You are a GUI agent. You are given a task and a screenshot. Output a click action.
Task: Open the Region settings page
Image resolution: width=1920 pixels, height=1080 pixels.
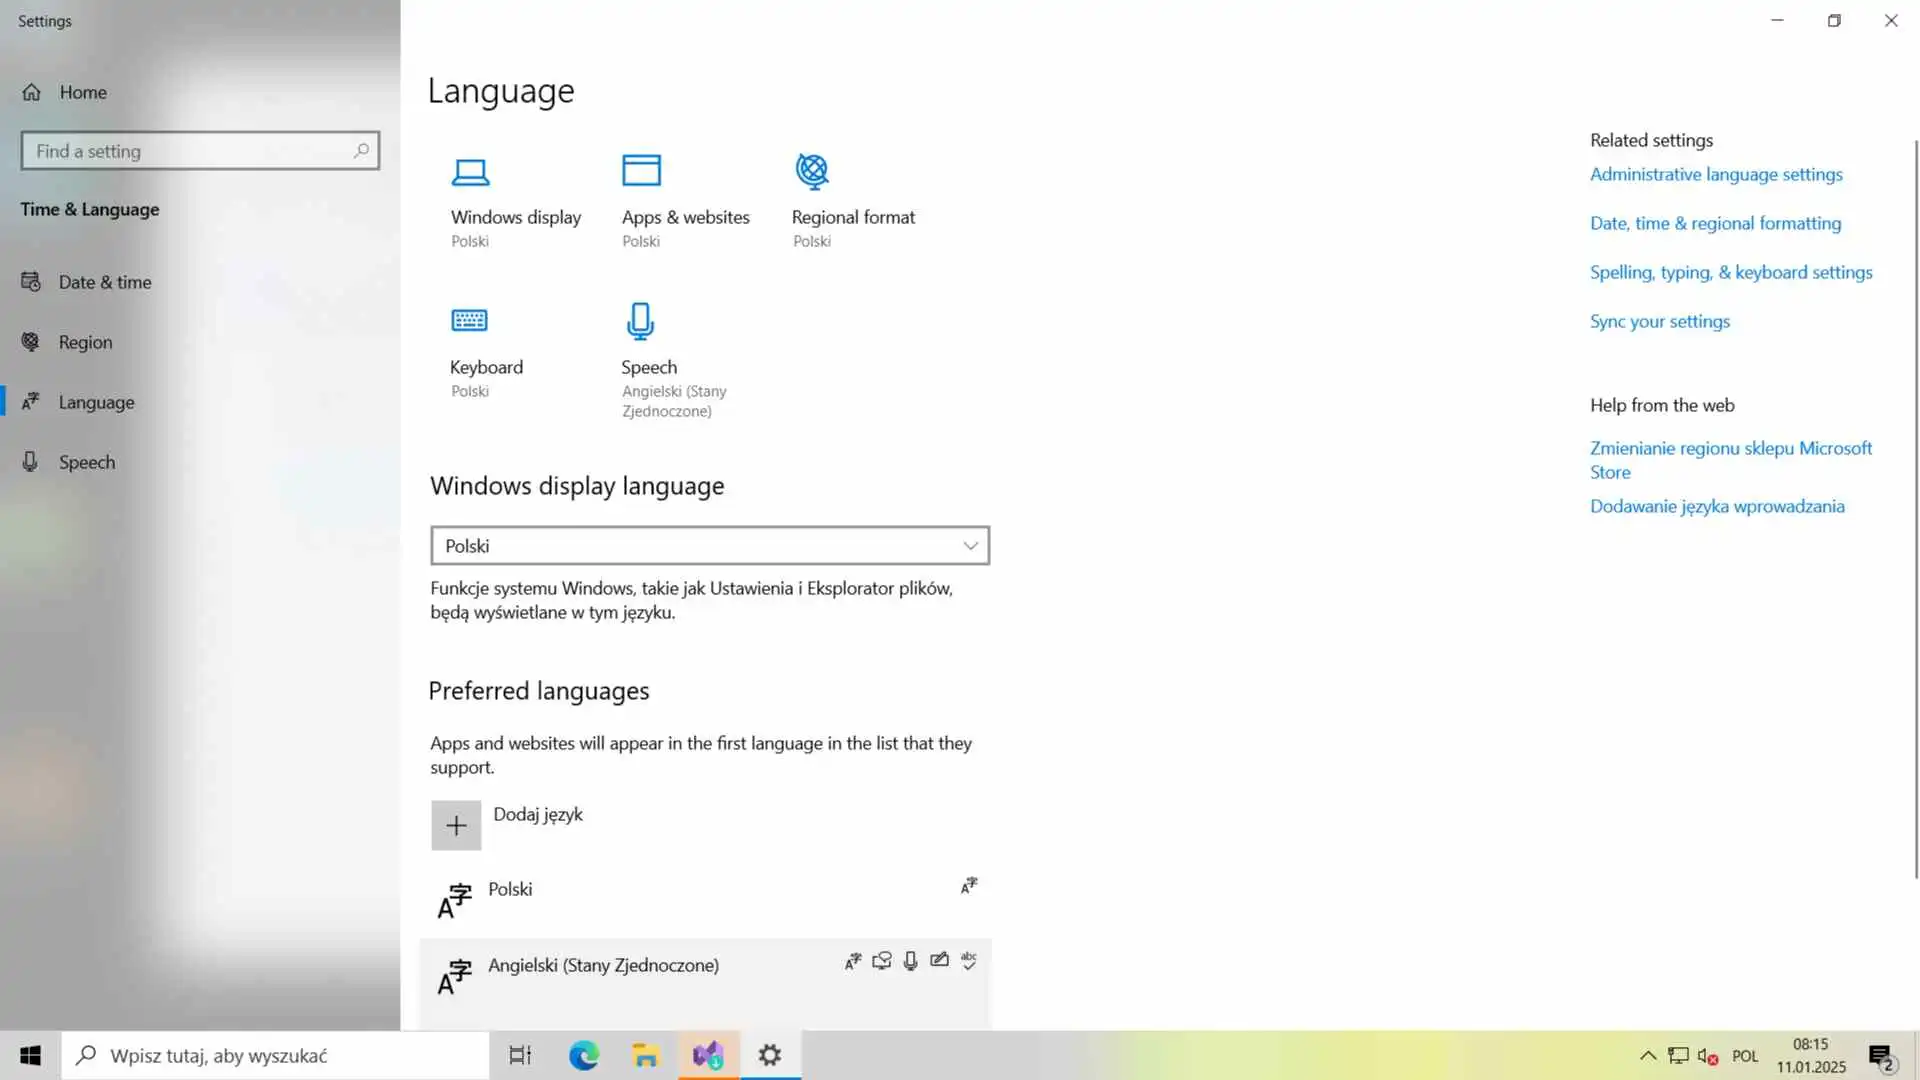coord(85,342)
